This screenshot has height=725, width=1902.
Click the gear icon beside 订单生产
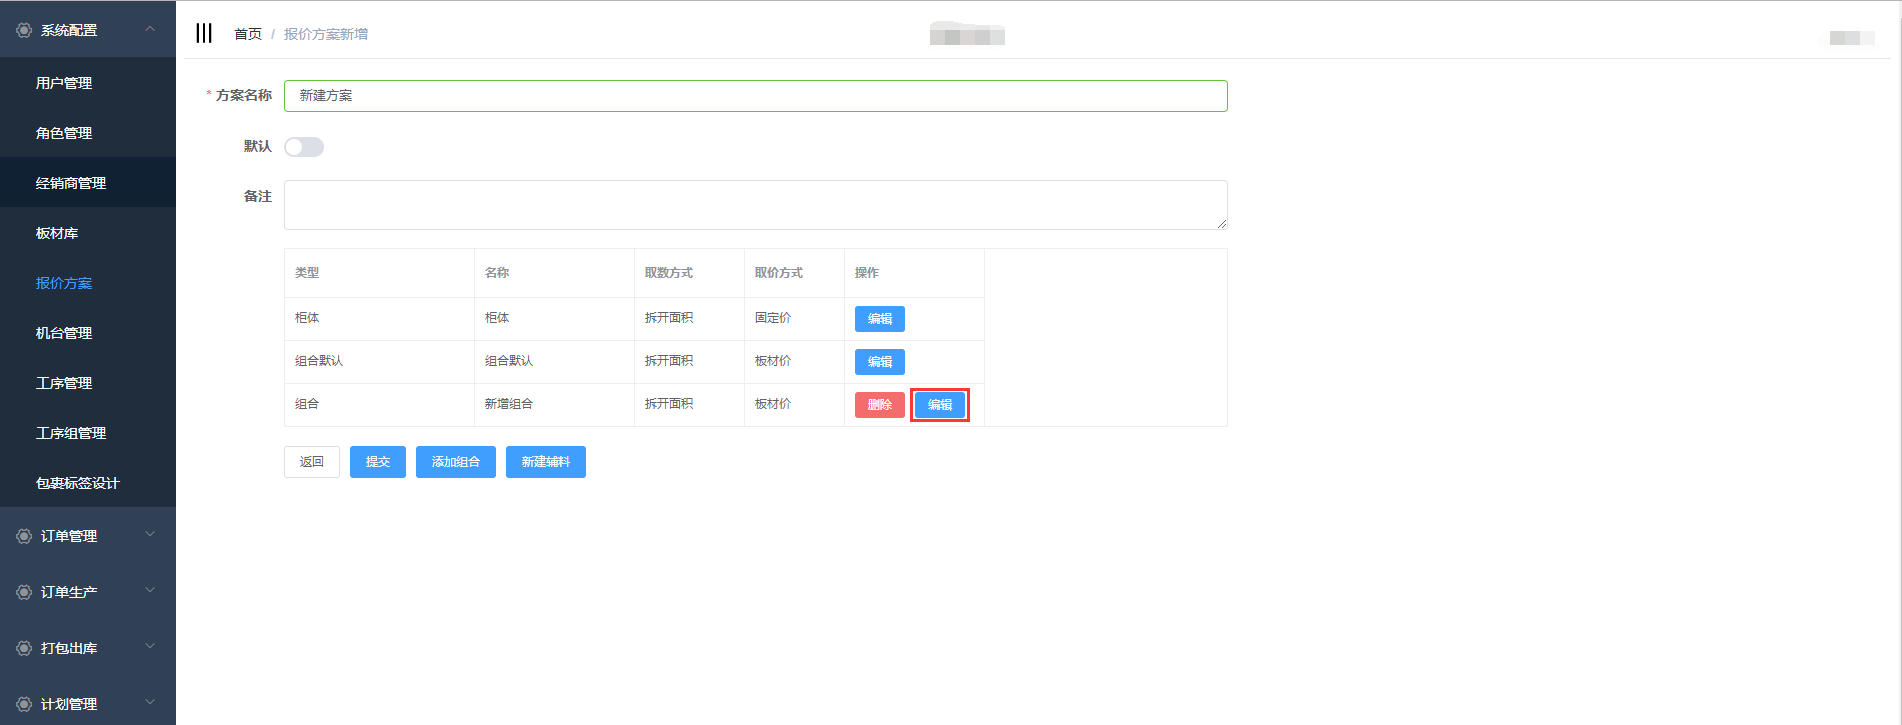(24, 592)
